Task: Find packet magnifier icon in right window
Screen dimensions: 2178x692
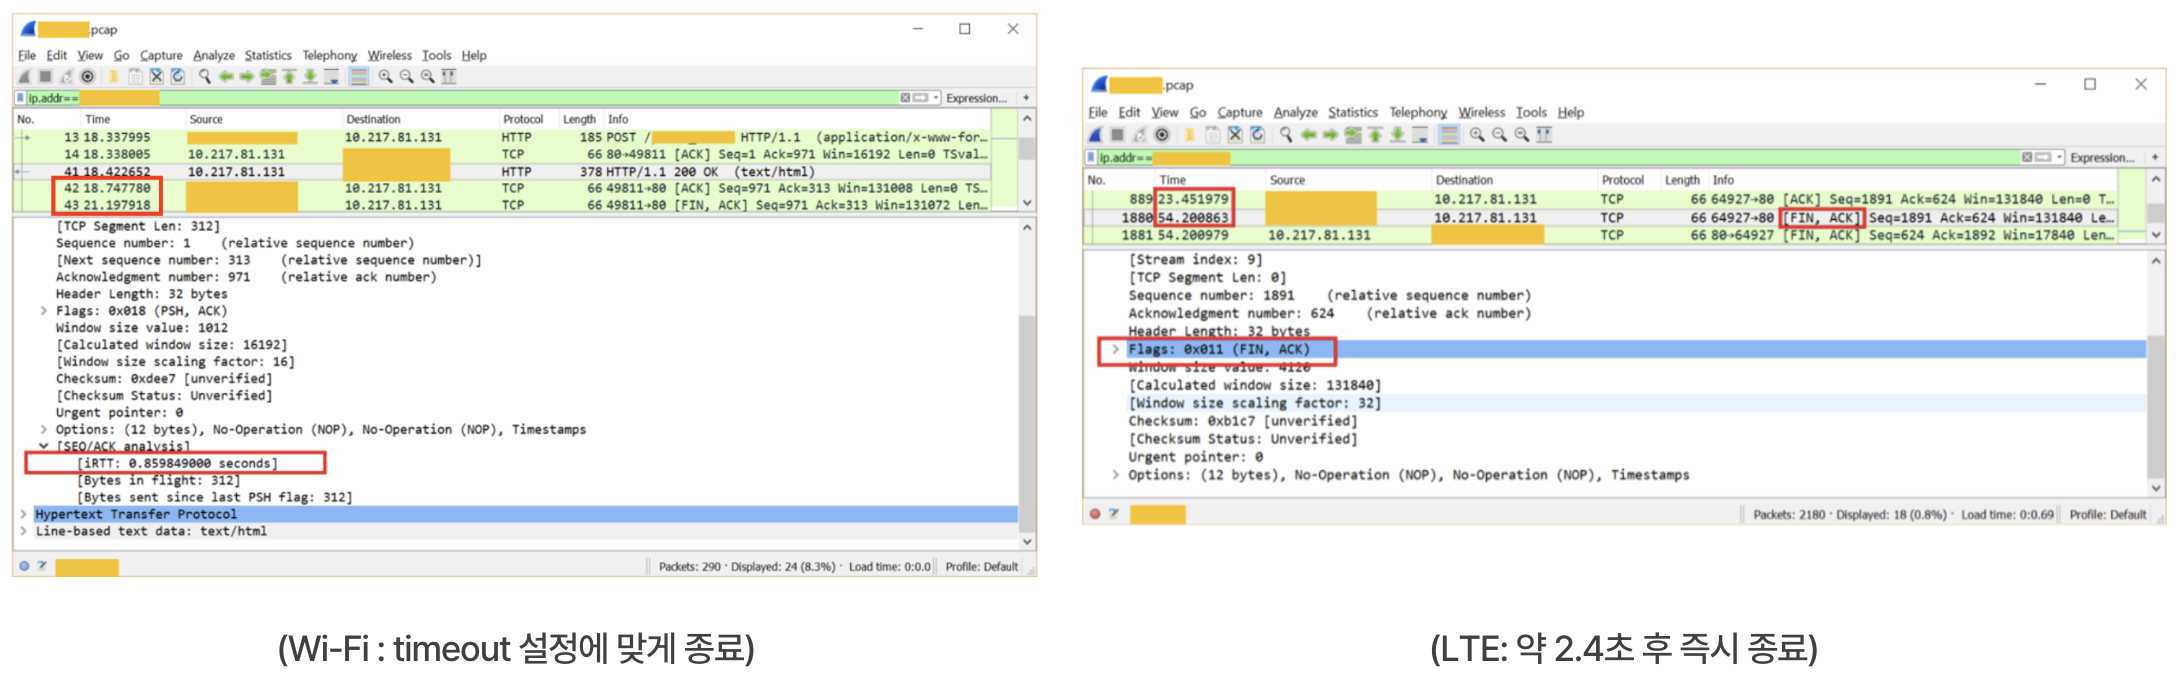Action: pos(1286,134)
